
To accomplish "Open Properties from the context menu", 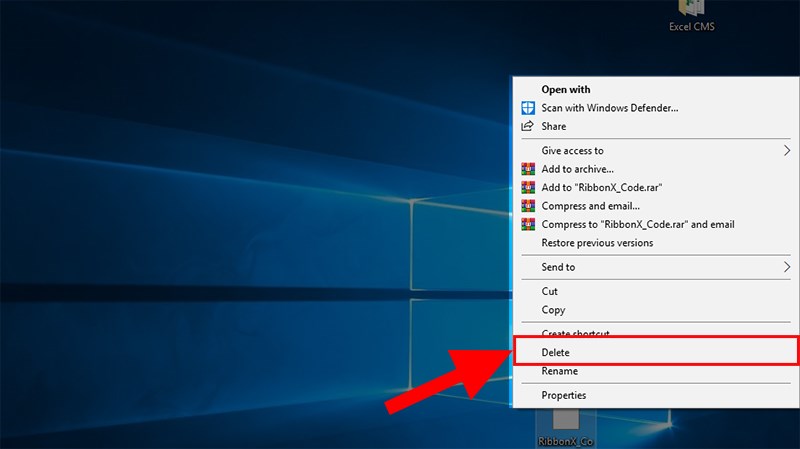I will point(656,395).
